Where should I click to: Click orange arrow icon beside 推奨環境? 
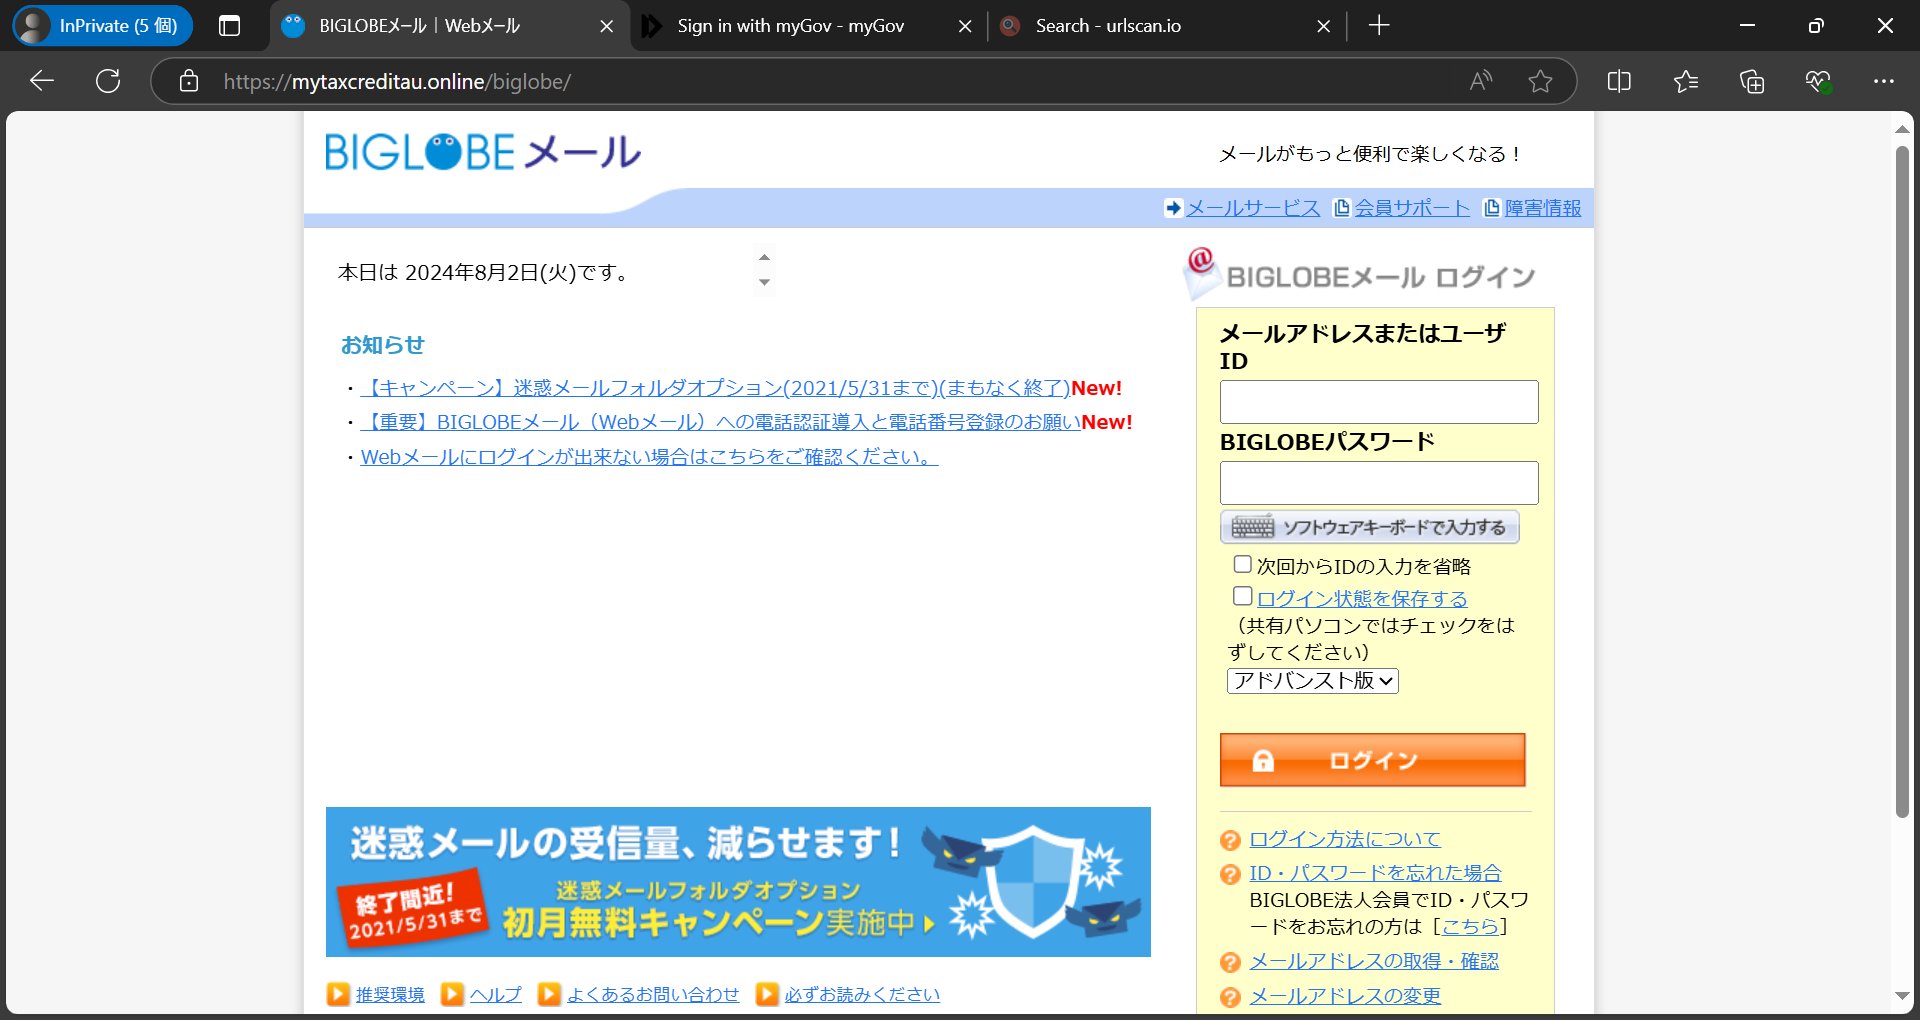click(x=338, y=994)
